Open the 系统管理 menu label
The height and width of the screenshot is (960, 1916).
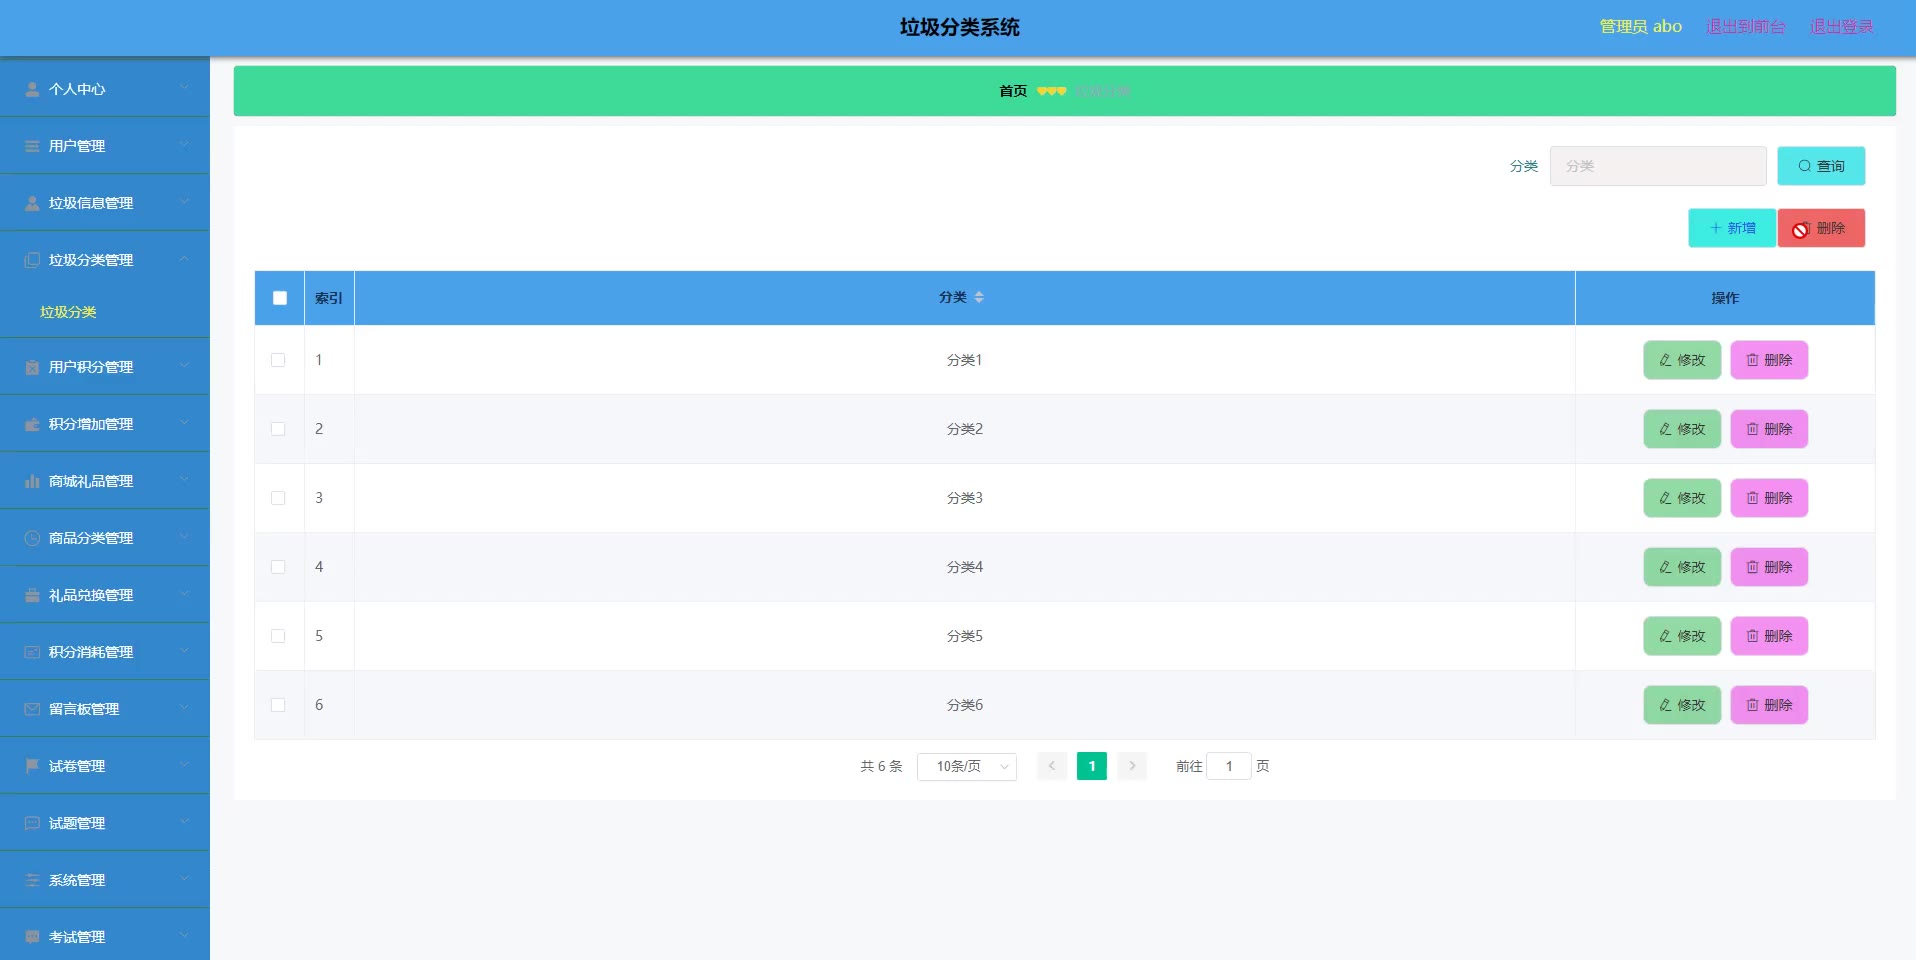pos(77,880)
